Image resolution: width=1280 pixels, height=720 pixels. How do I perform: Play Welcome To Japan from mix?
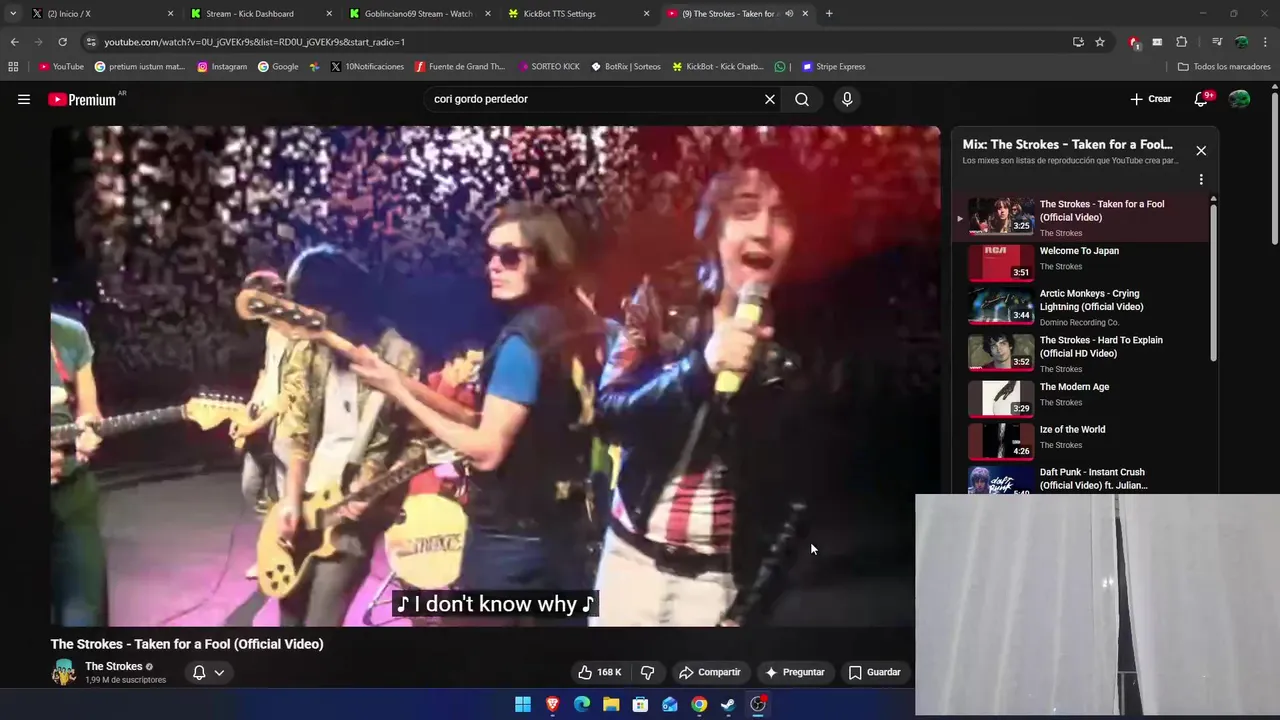click(1084, 263)
